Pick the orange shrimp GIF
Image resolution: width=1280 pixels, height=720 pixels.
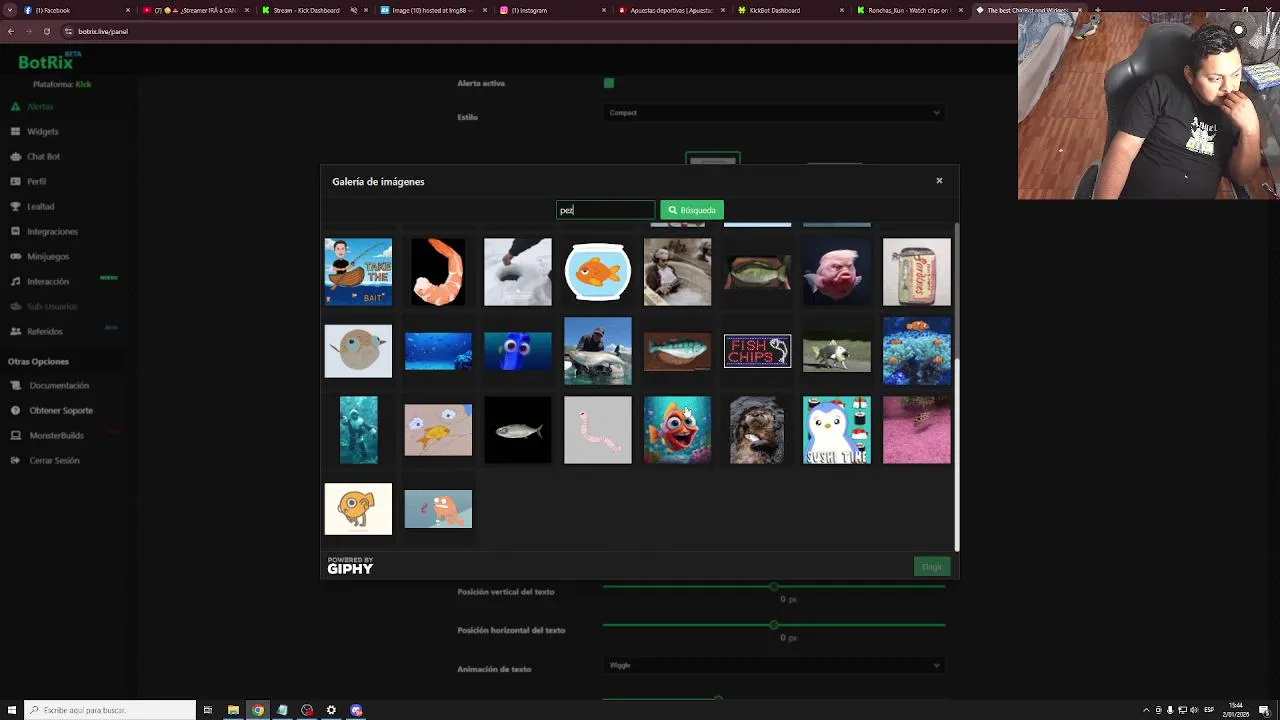click(438, 271)
